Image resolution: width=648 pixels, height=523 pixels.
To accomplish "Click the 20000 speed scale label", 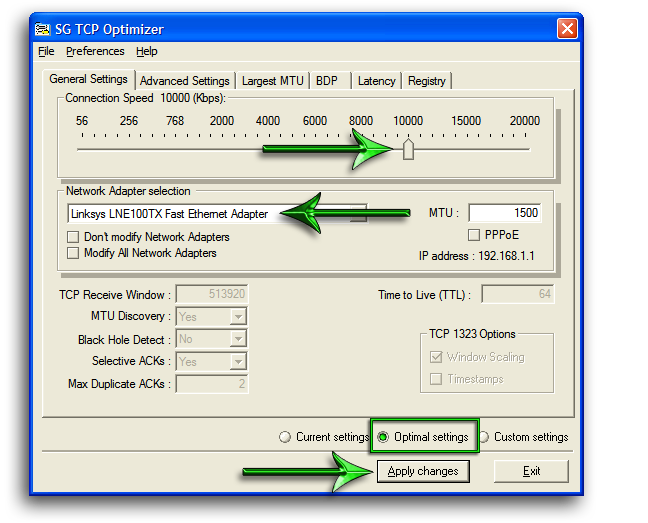I will (x=525, y=121).
